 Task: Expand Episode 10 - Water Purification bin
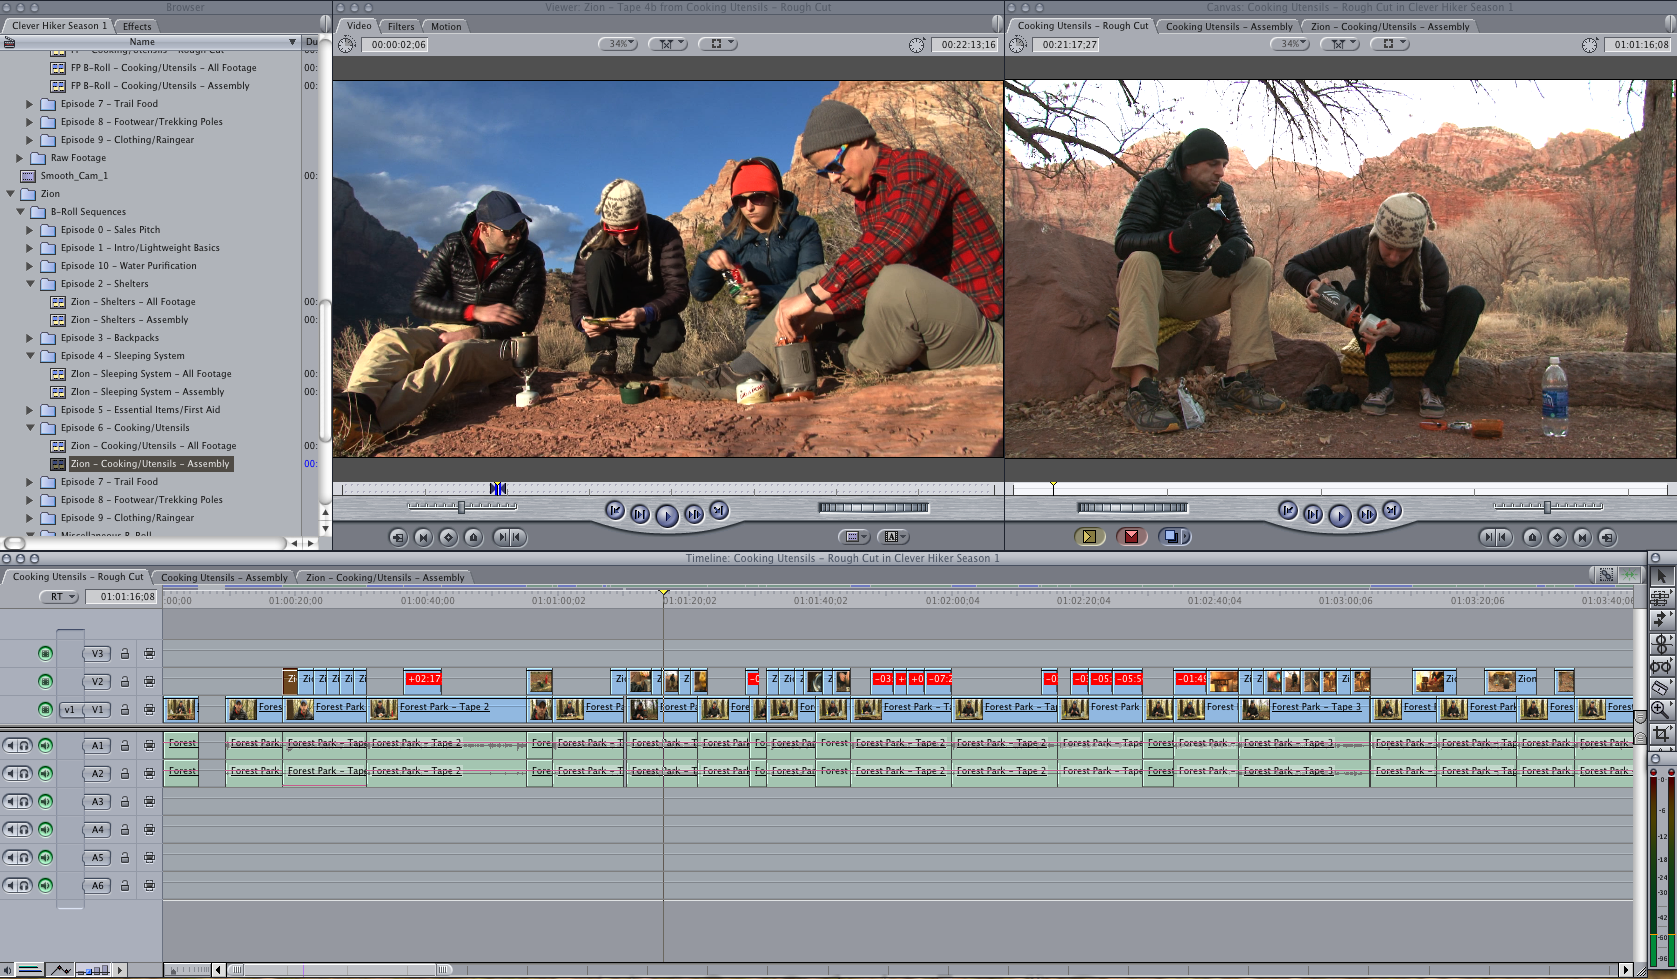pos(30,266)
